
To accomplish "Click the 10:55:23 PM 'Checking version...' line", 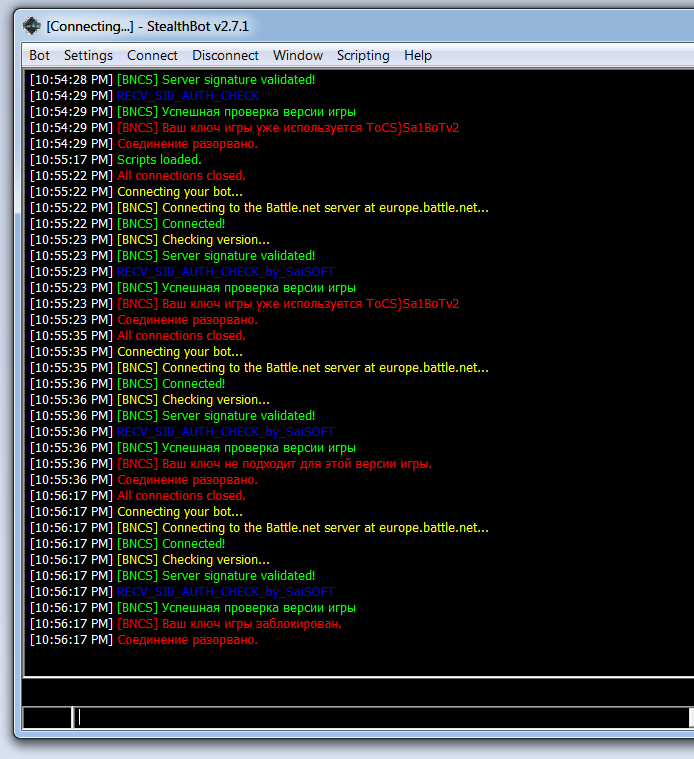I will [150, 240].
